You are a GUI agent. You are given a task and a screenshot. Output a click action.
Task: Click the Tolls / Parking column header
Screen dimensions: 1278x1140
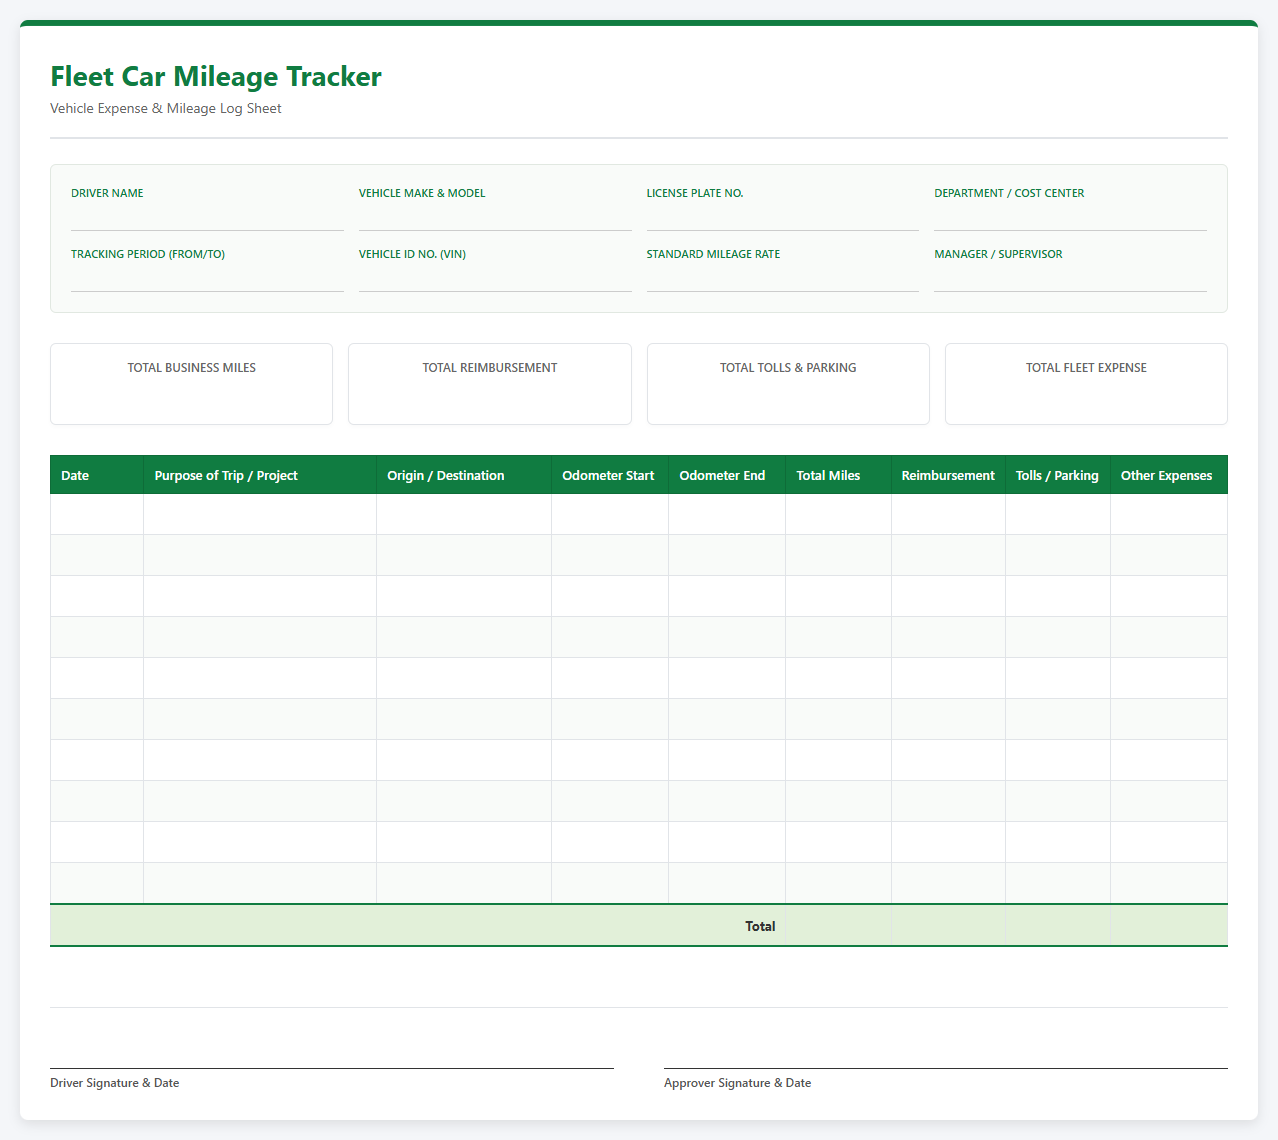point(1058,475)
